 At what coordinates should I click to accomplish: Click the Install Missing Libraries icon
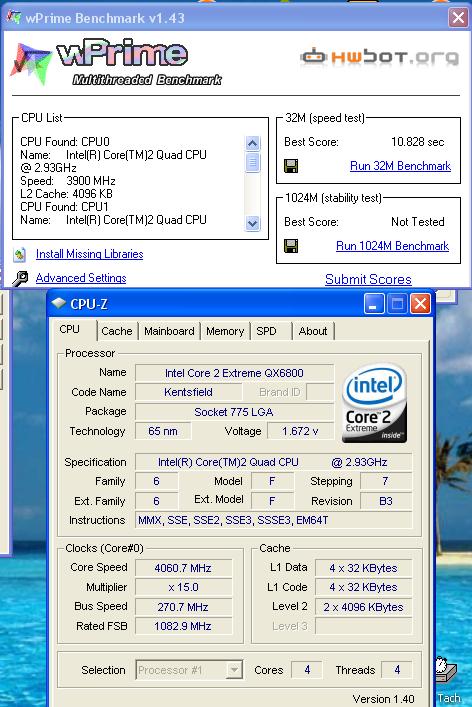[x=19, y=254]
